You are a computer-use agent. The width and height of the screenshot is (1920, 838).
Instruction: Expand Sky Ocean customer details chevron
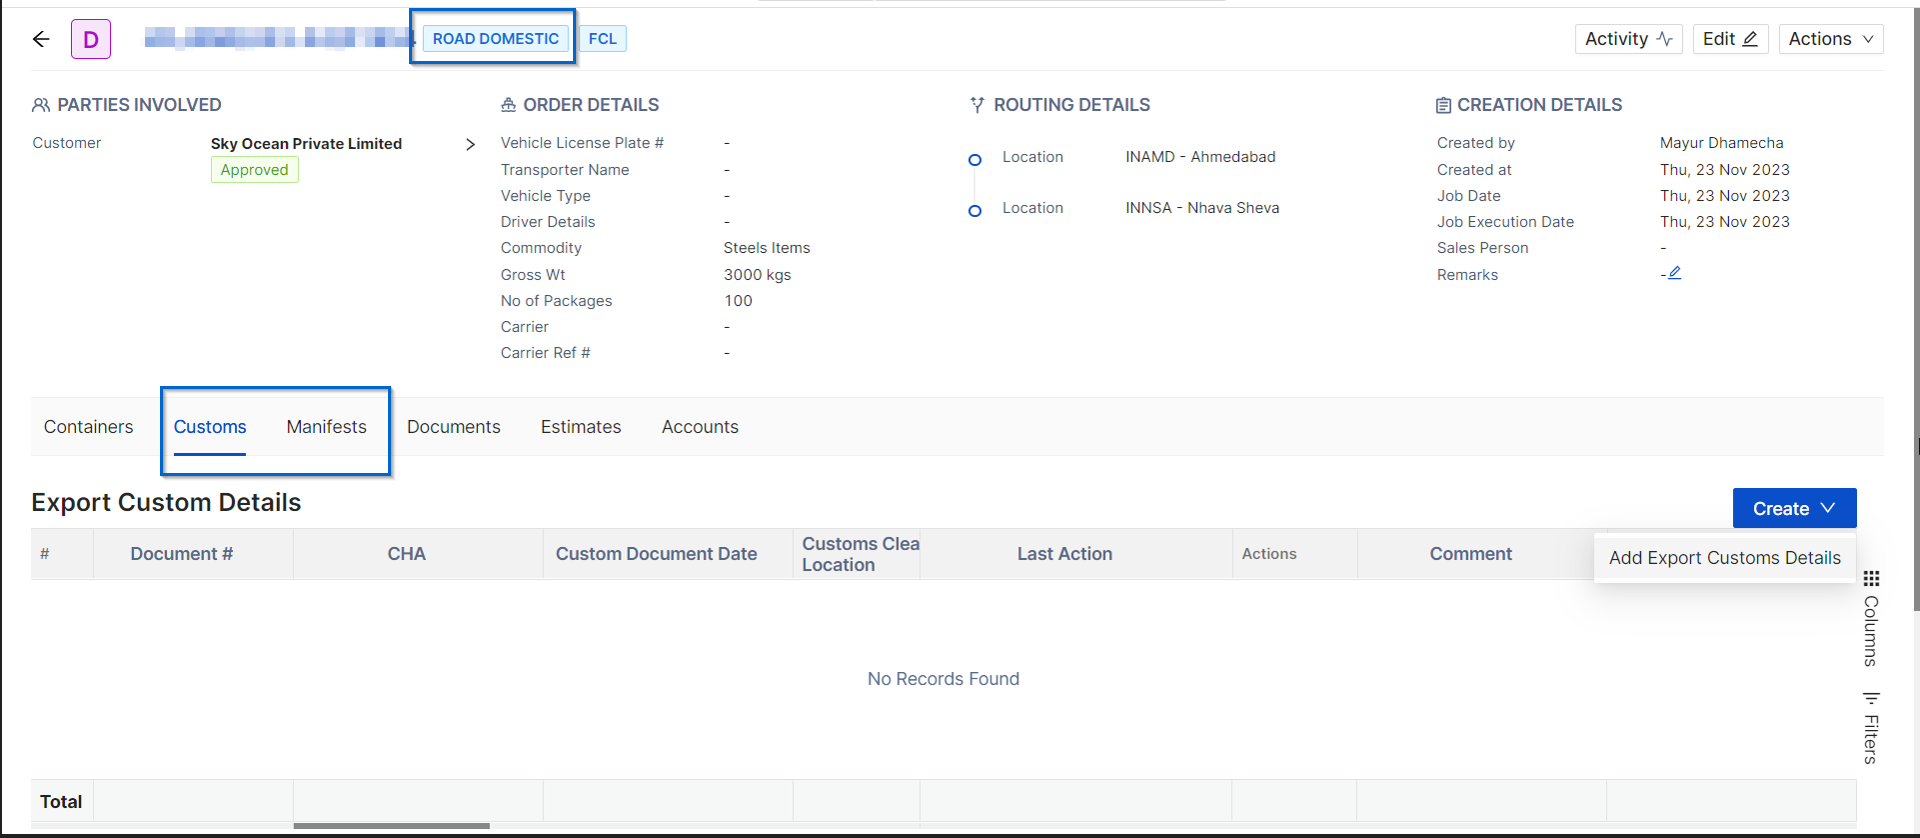(470, 145)
